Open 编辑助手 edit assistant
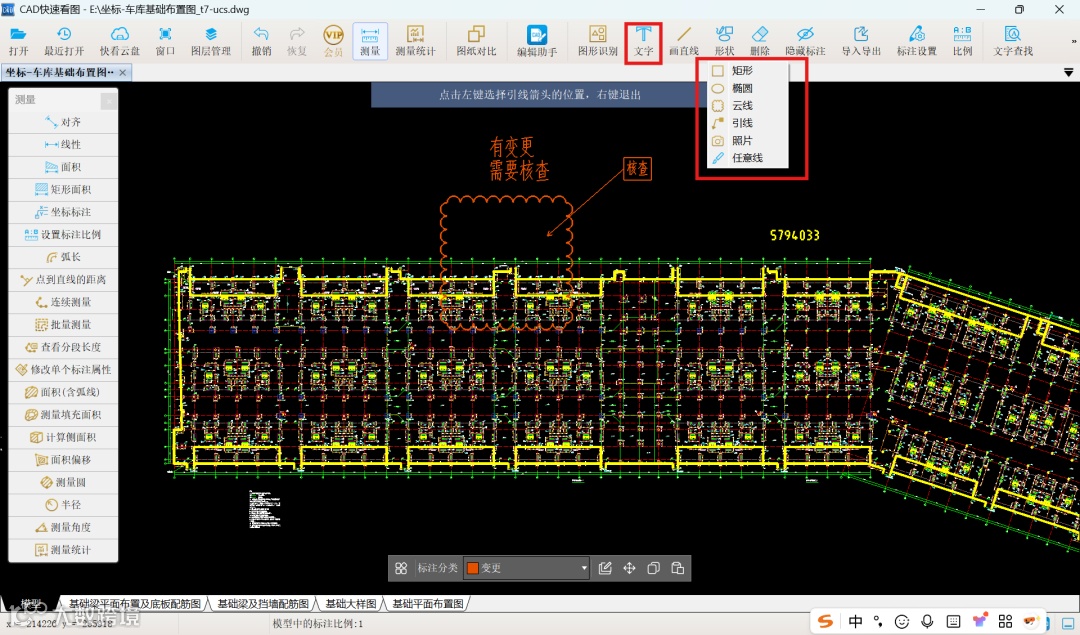The width and height of the screenshot is (1080, 635). [x=537, y=41]
